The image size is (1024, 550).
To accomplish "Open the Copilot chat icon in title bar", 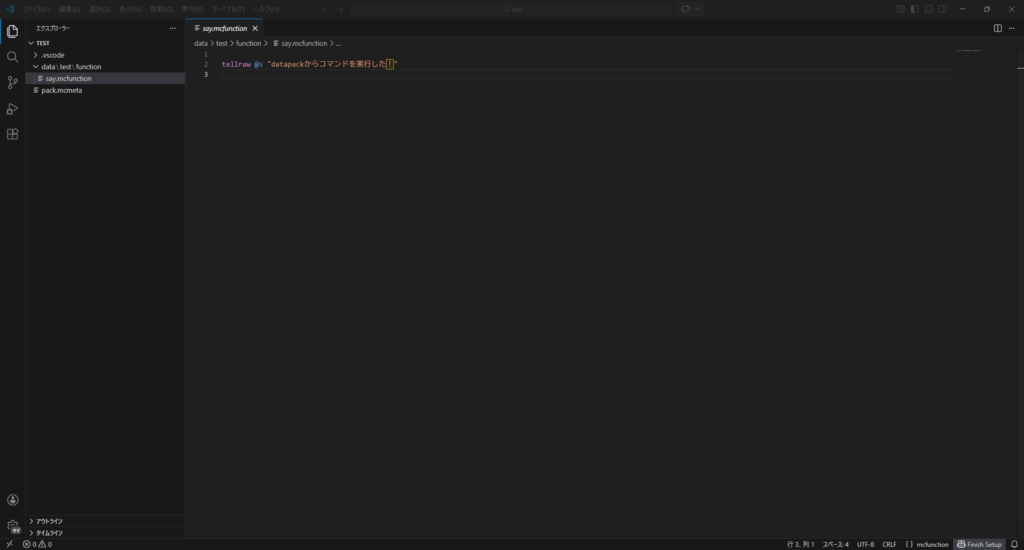I will [685, 9].
